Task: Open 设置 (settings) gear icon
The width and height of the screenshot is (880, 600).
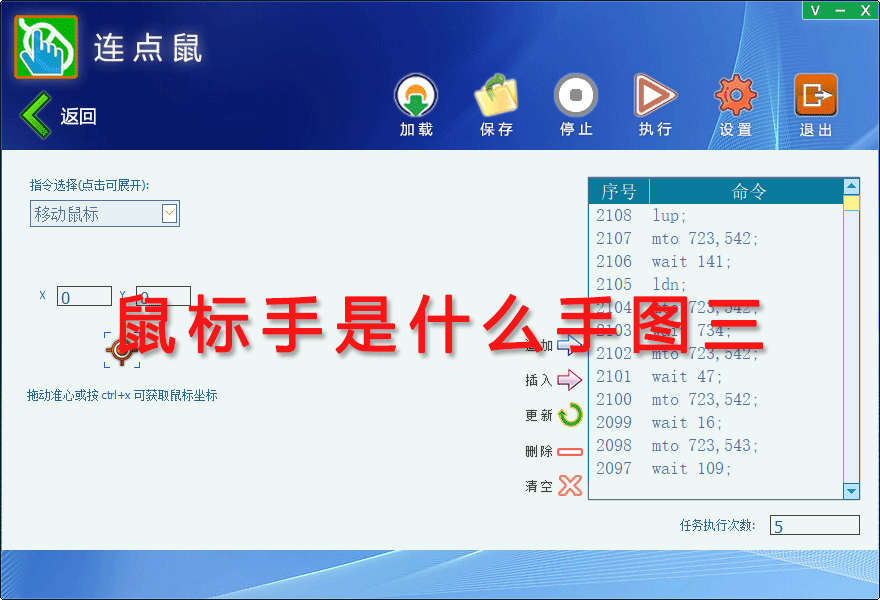Action: coord(736,95)
